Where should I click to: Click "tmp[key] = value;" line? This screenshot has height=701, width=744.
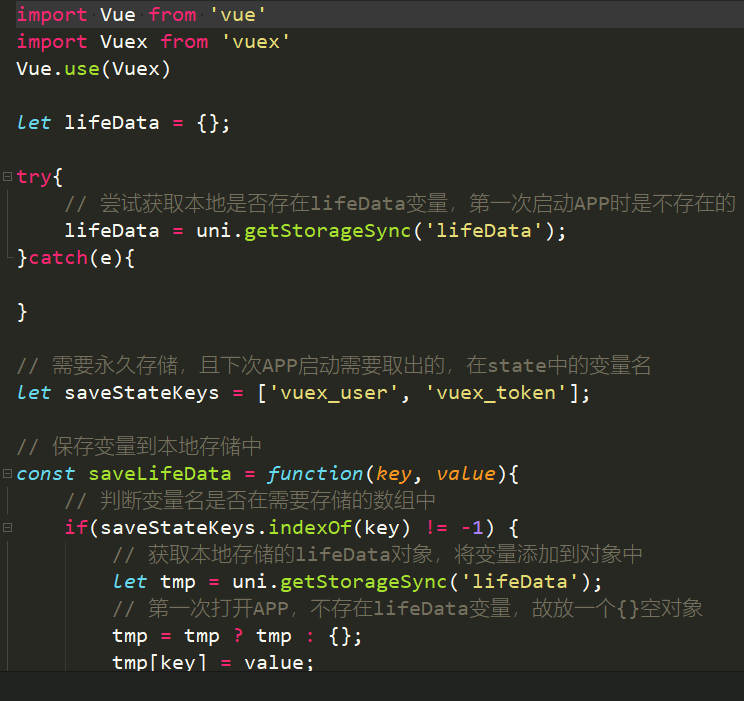click(213, 662)
